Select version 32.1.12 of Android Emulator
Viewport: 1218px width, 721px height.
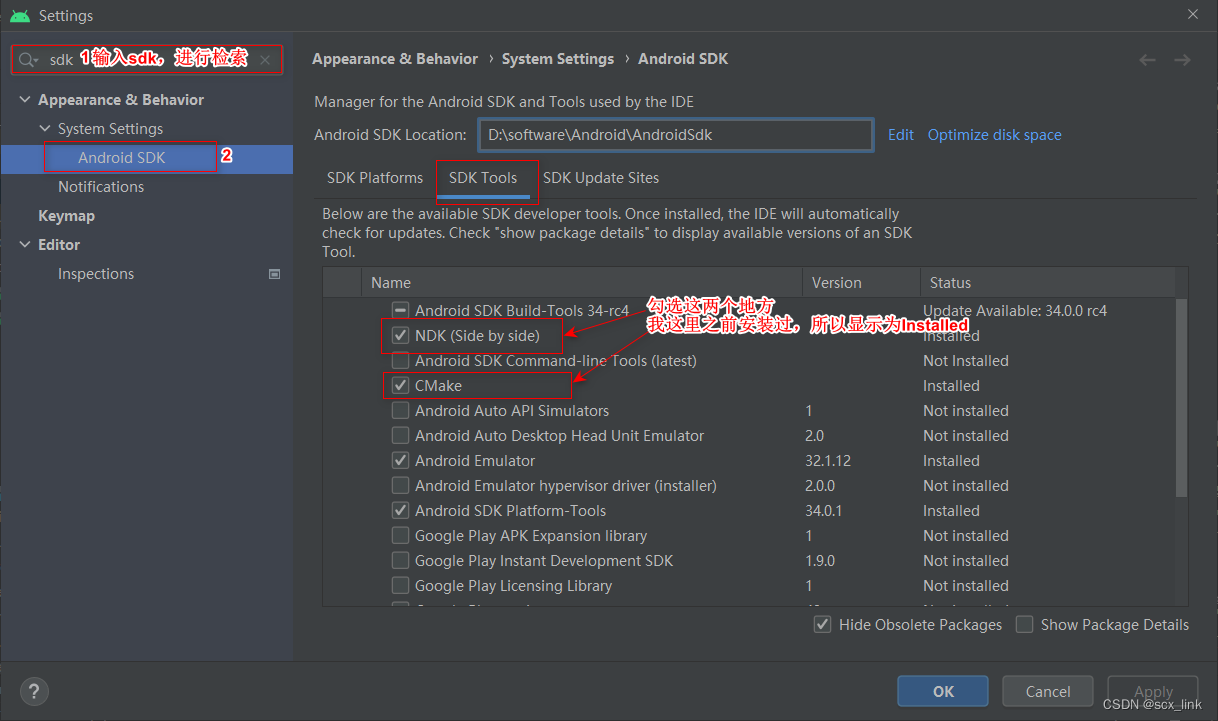[x=828, y=461]
